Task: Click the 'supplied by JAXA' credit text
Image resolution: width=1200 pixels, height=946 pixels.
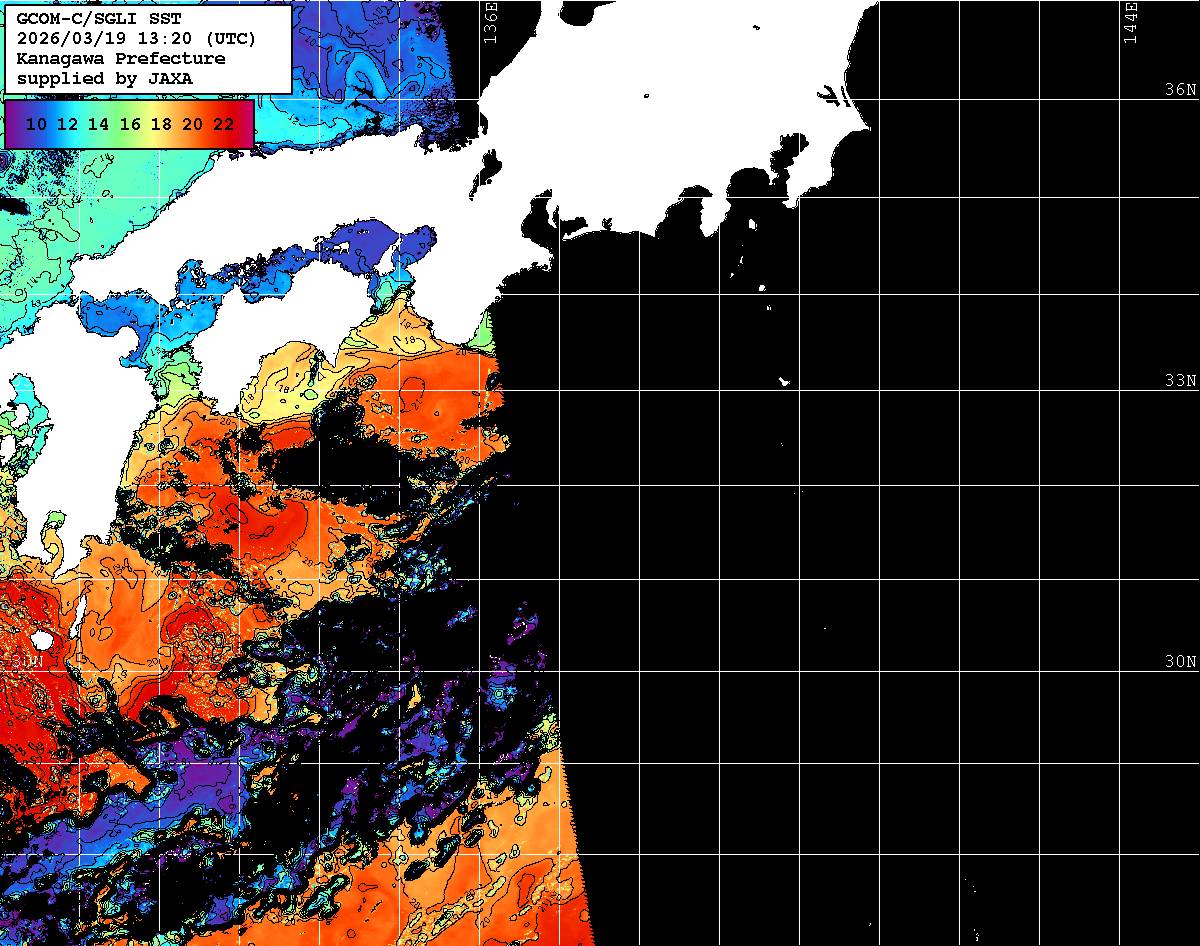Action: pyautogui.click(x=105, y=78)
